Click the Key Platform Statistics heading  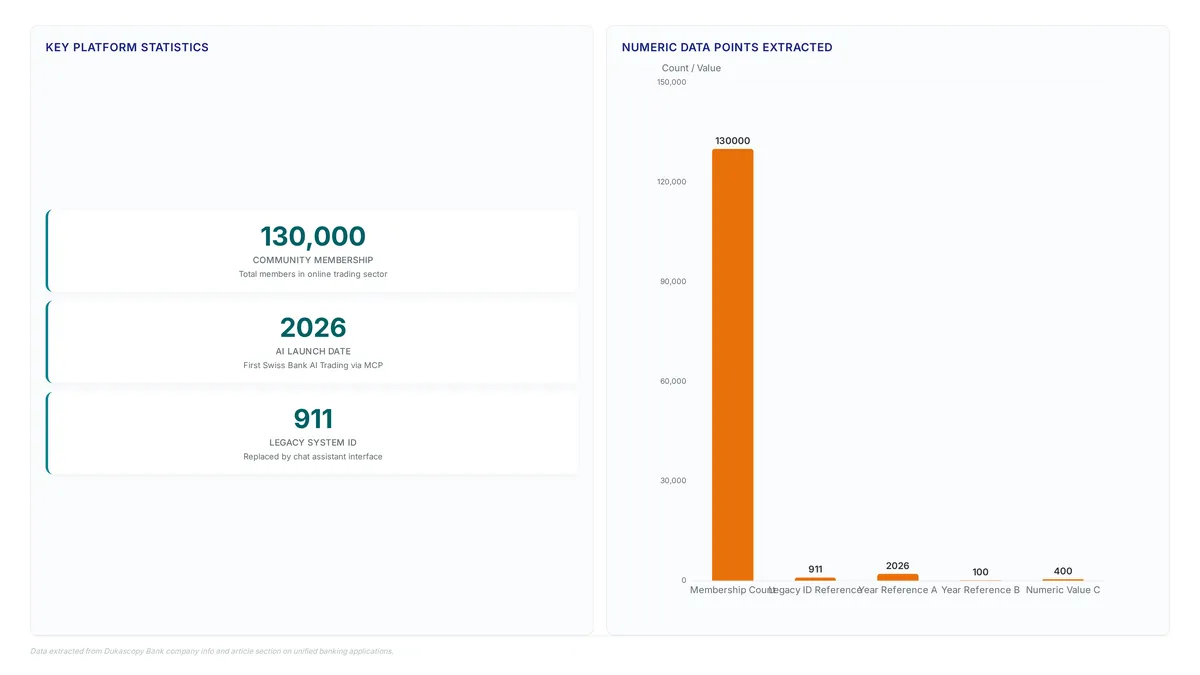click(x=127, y=47)
